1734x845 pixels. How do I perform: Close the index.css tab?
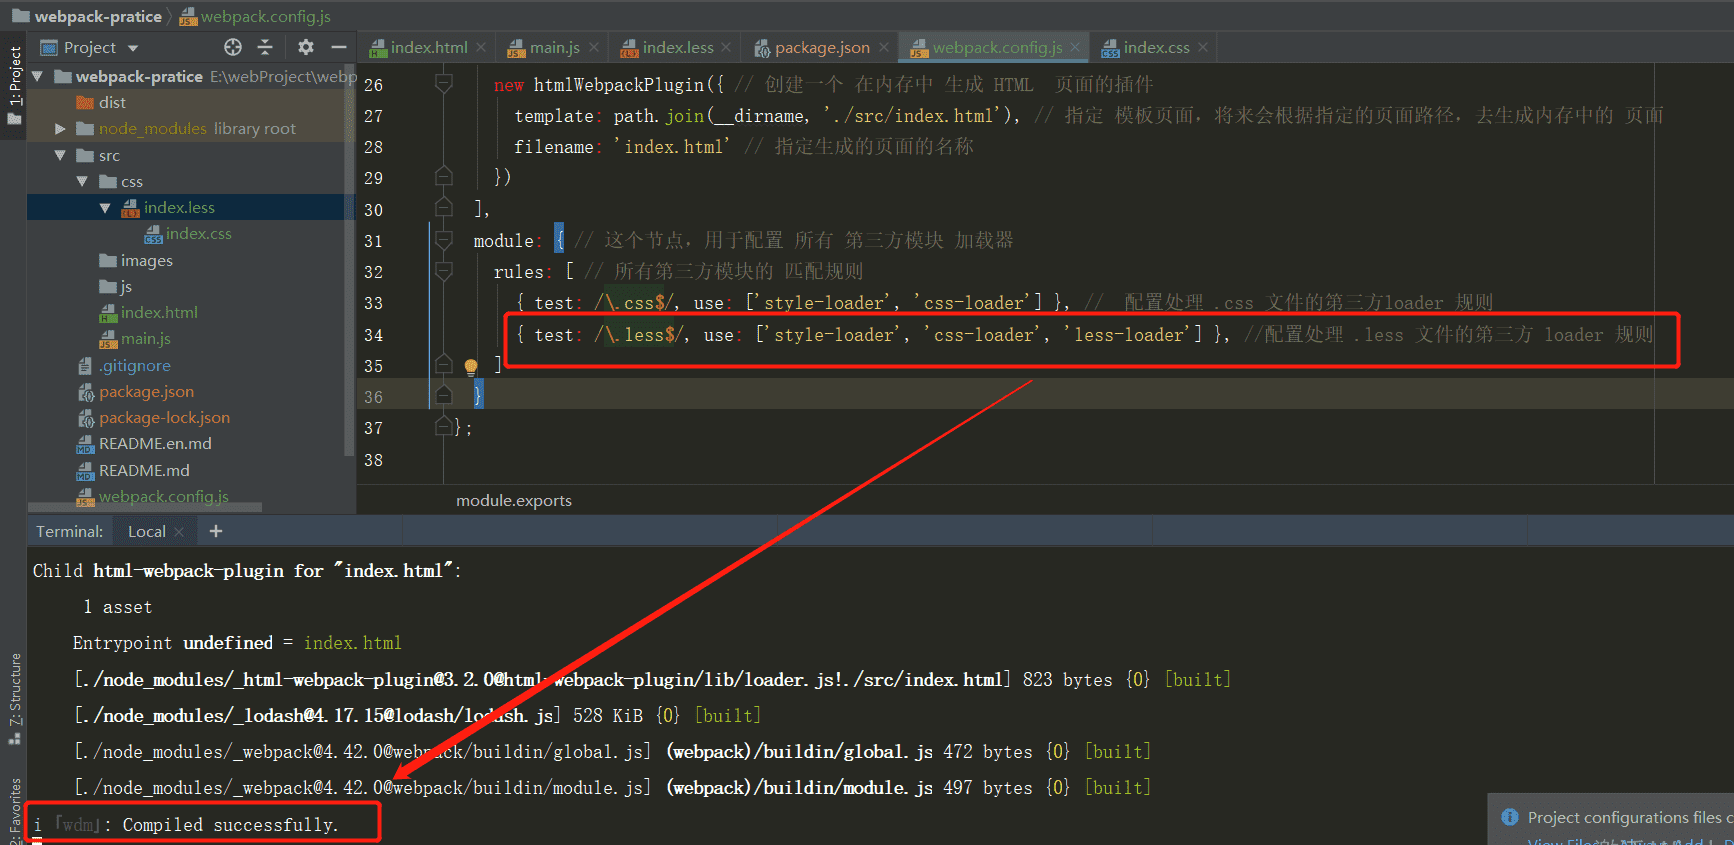tap(1203, 47)
